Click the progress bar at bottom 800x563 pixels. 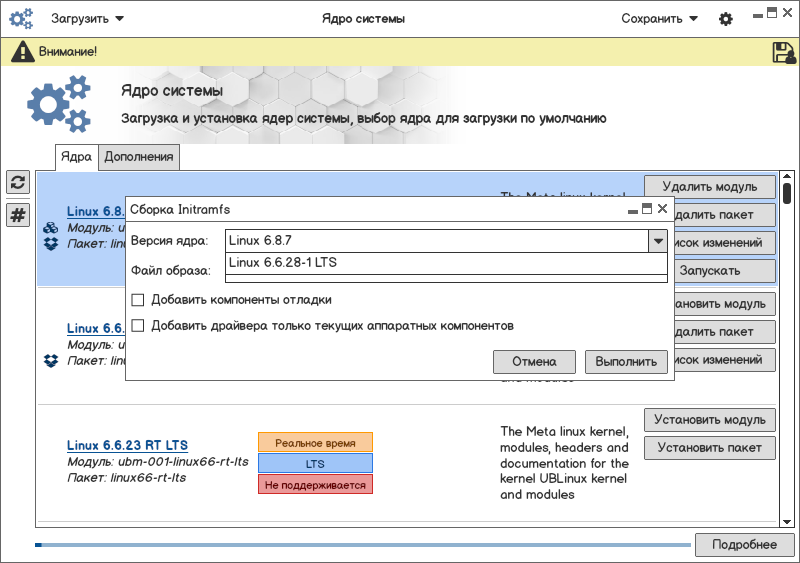pyautogui.click(x=363, y=545)
